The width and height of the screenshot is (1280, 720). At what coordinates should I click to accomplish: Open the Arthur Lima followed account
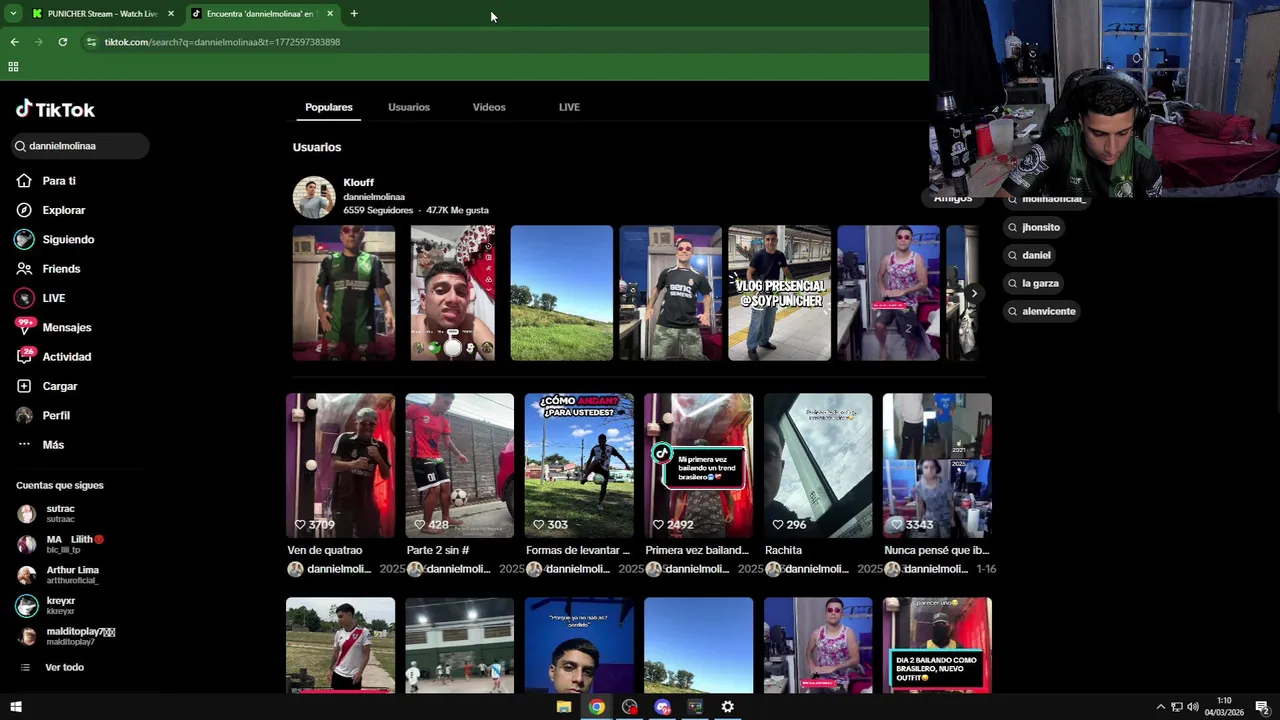pos(72,575)
